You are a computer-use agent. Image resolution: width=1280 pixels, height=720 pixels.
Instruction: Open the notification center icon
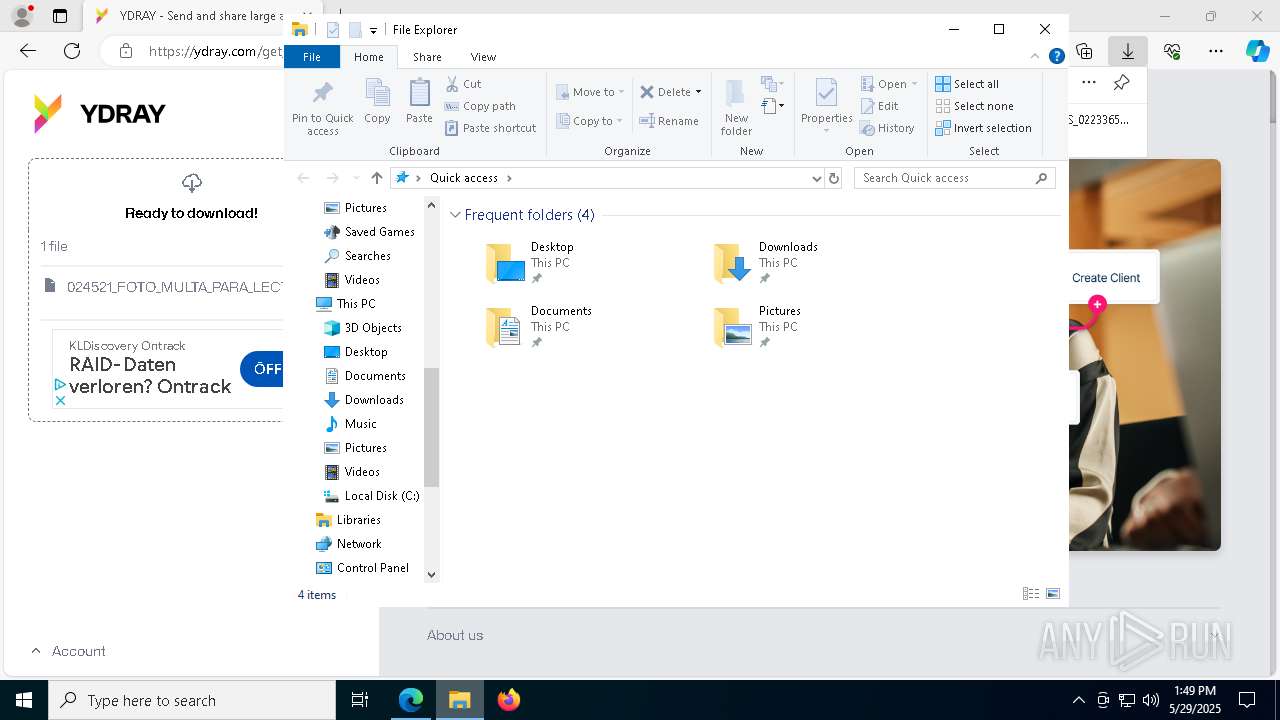[1247, 700]
